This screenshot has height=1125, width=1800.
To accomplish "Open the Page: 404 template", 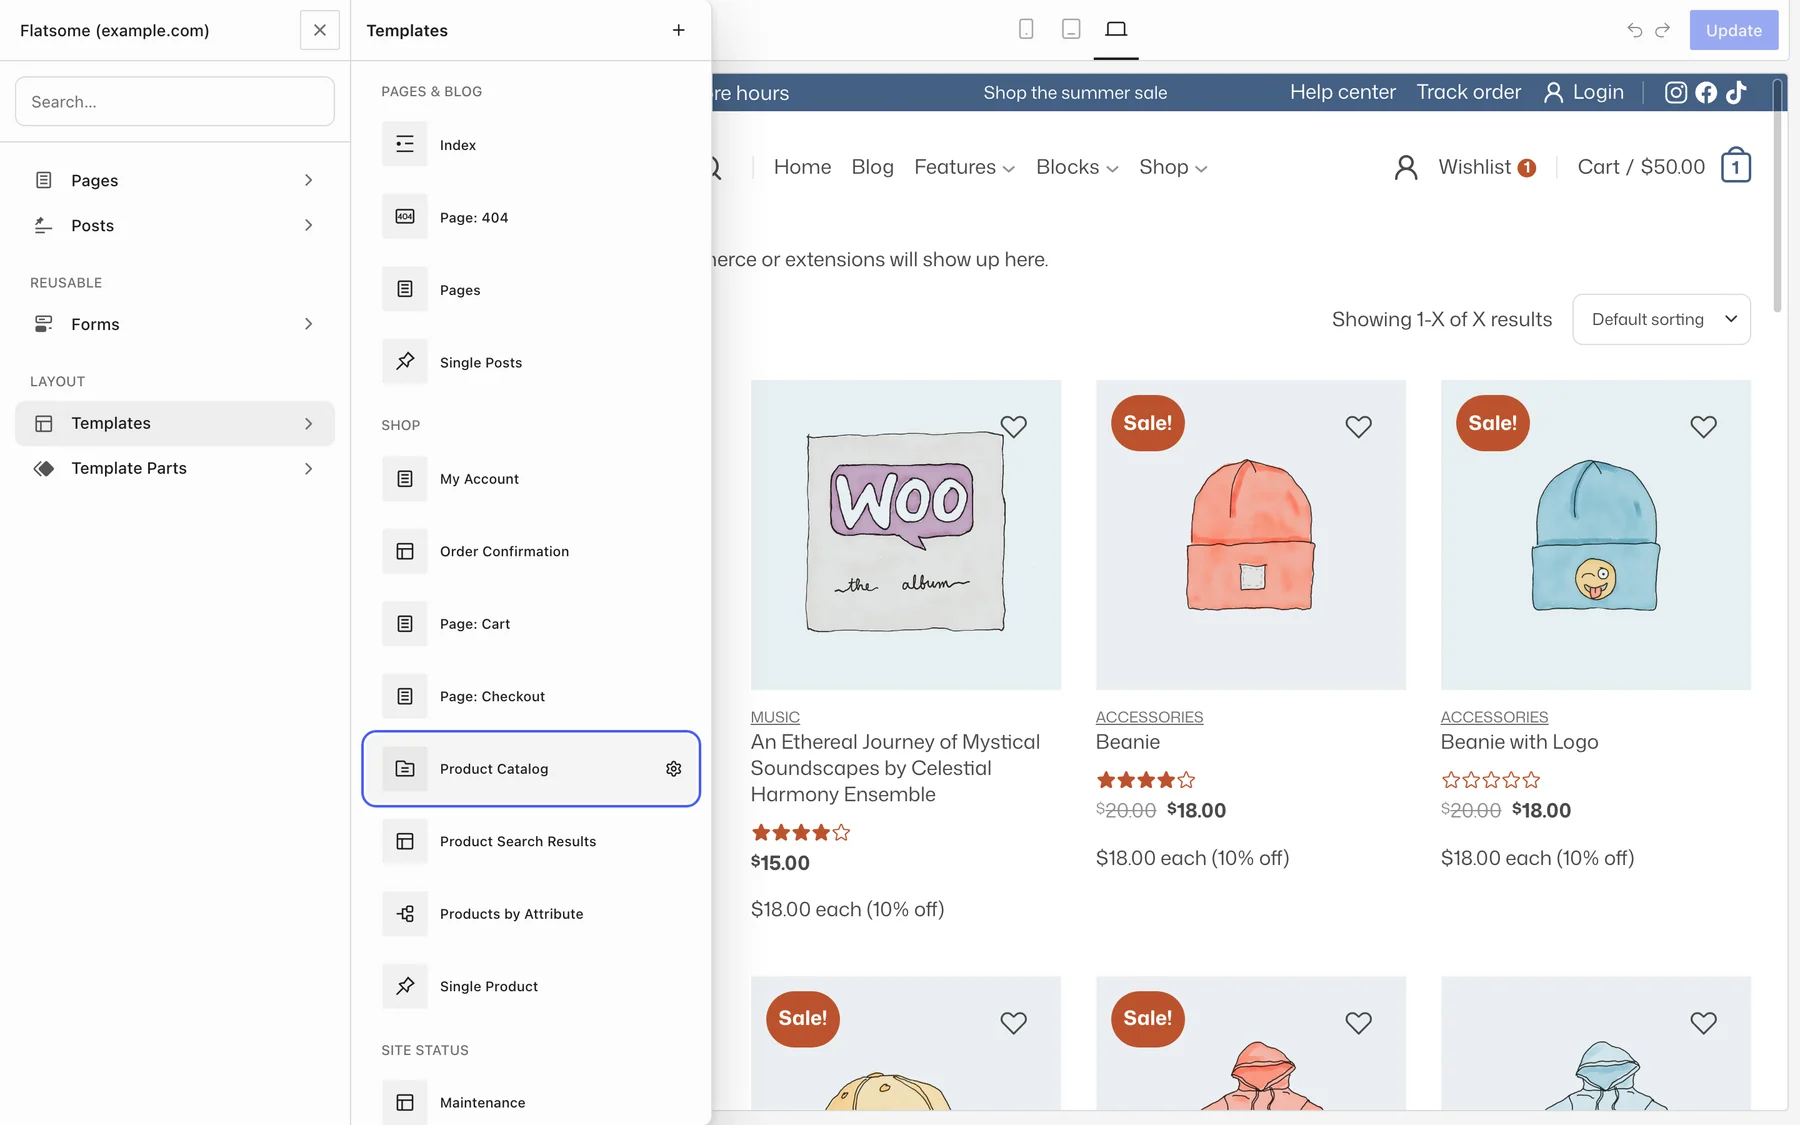I will [x=530, y=217].
